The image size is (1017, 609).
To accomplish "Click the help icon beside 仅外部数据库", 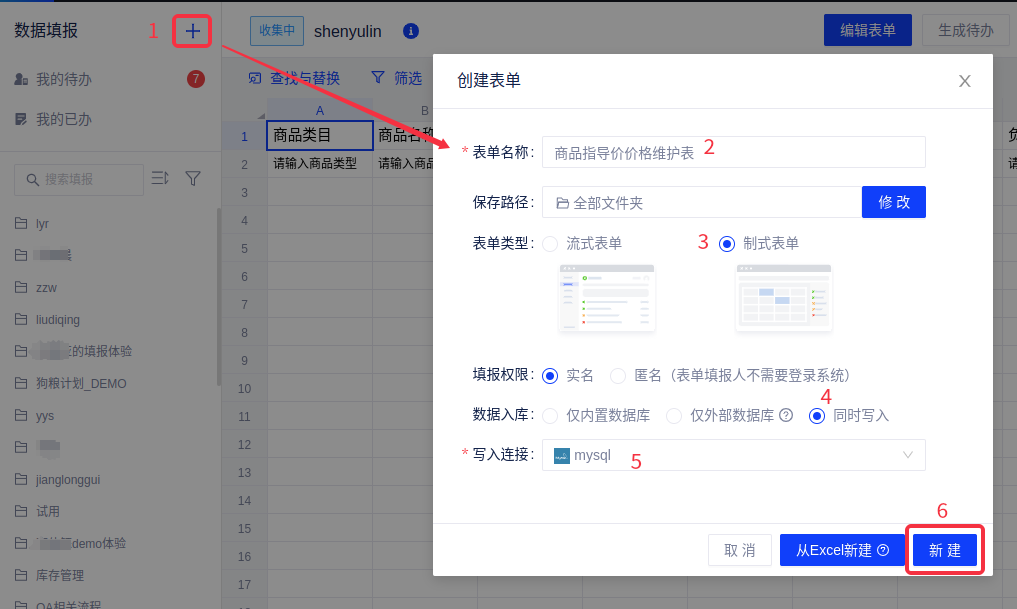I will (x=786, y=415).
